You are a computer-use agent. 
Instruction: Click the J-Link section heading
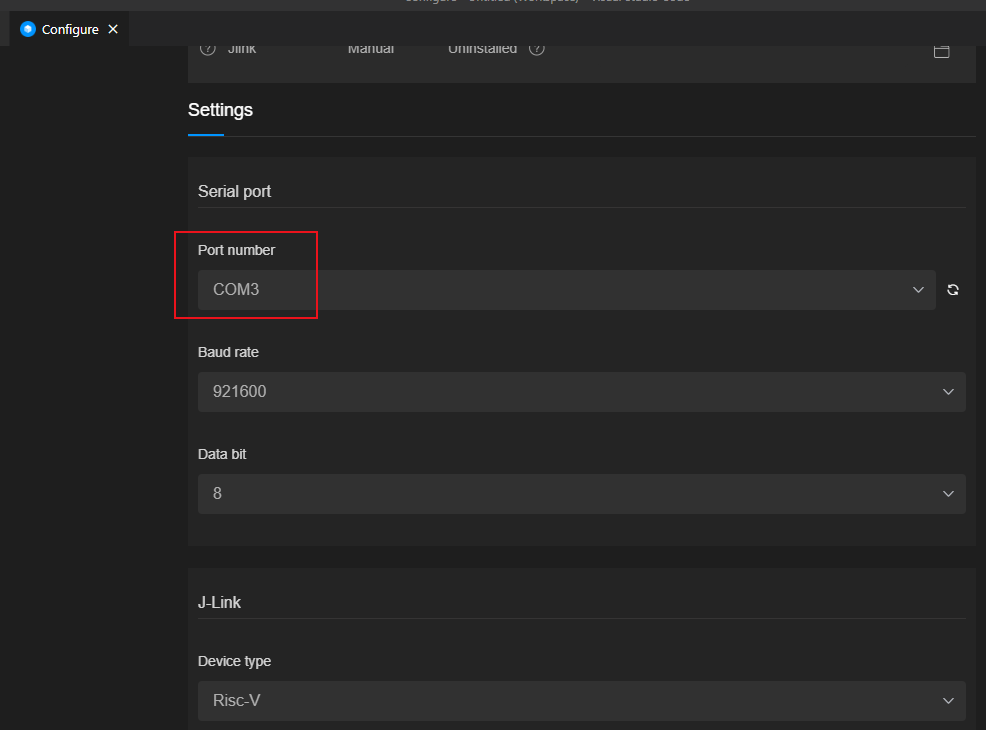(219, 602)
